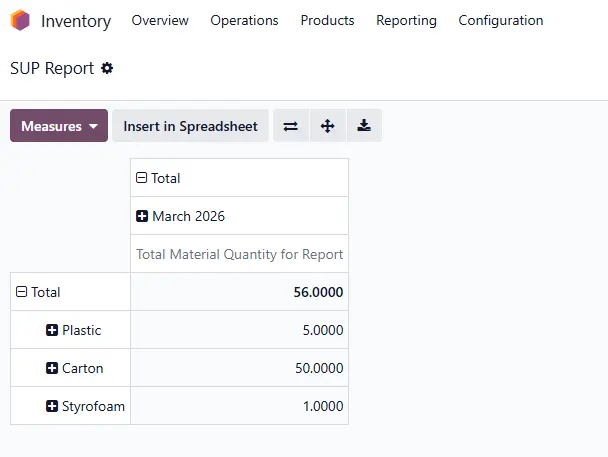Open the Products menu
Image resolution: width=608 pixels, height=457 pixels.
pyautogui.click(x=327, y=21)
